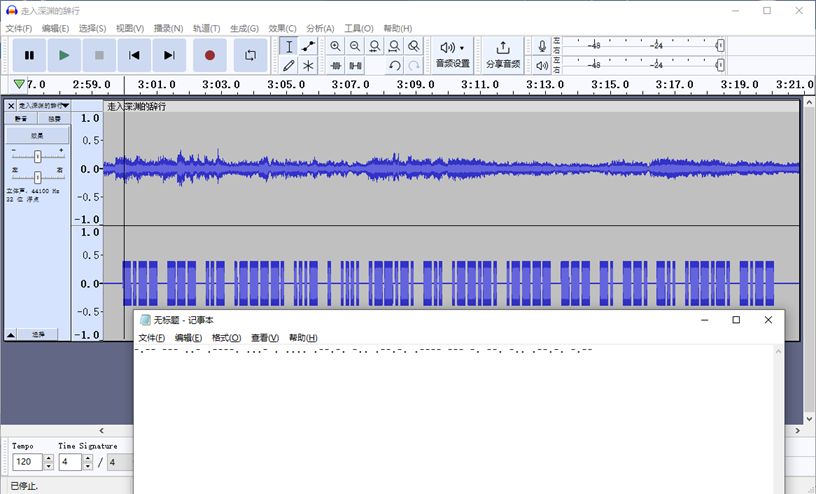This screenshot has height=494, width=816.
Task: Click the Play button in transport toolbar
Action: [64, 56]
